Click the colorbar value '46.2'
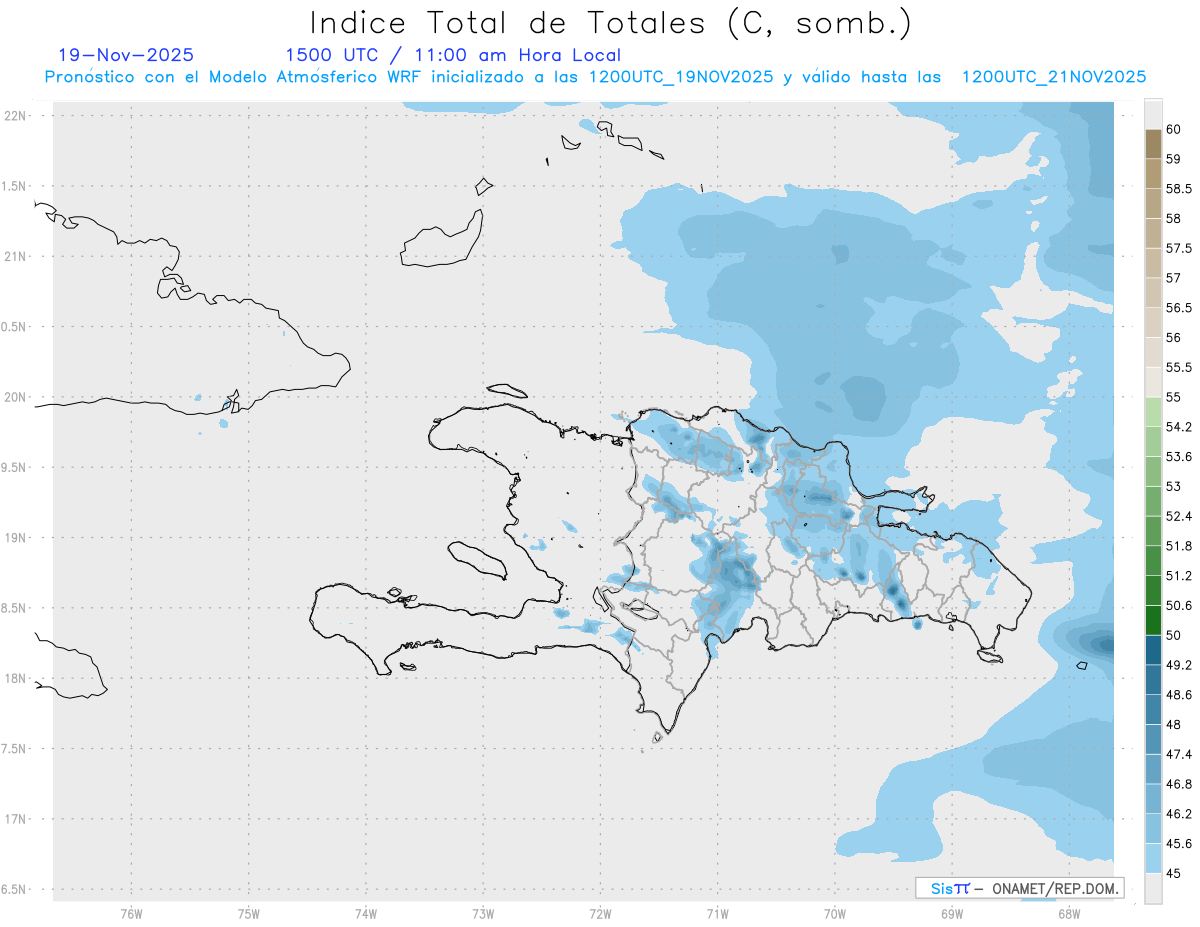This screenshot has height=927, width=1200. (x=1179, y=814)
